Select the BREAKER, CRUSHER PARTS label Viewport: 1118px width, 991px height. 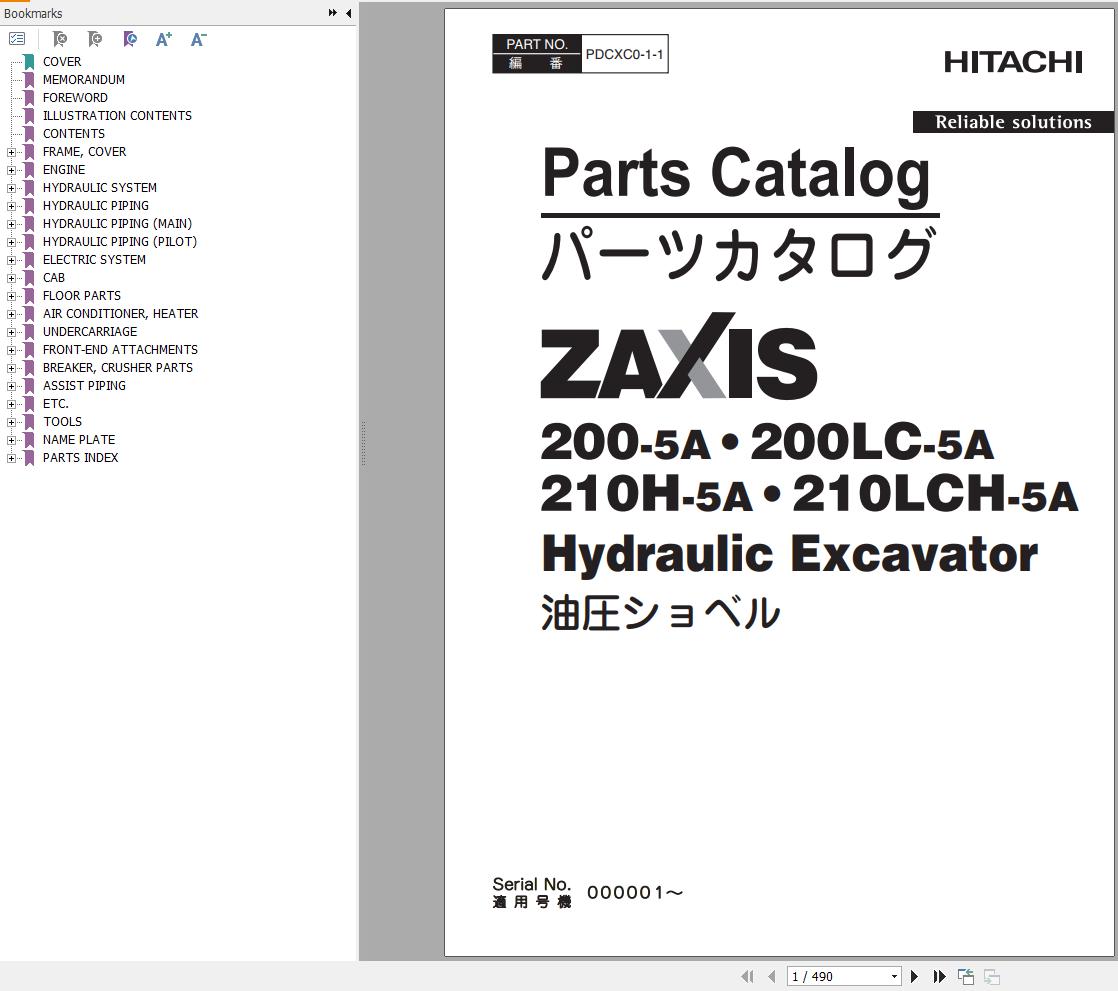click(x=118, y=368)
